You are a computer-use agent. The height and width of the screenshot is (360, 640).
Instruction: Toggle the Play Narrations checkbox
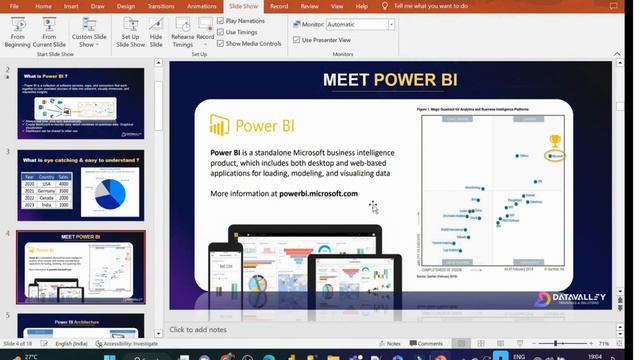click(221, 20)
